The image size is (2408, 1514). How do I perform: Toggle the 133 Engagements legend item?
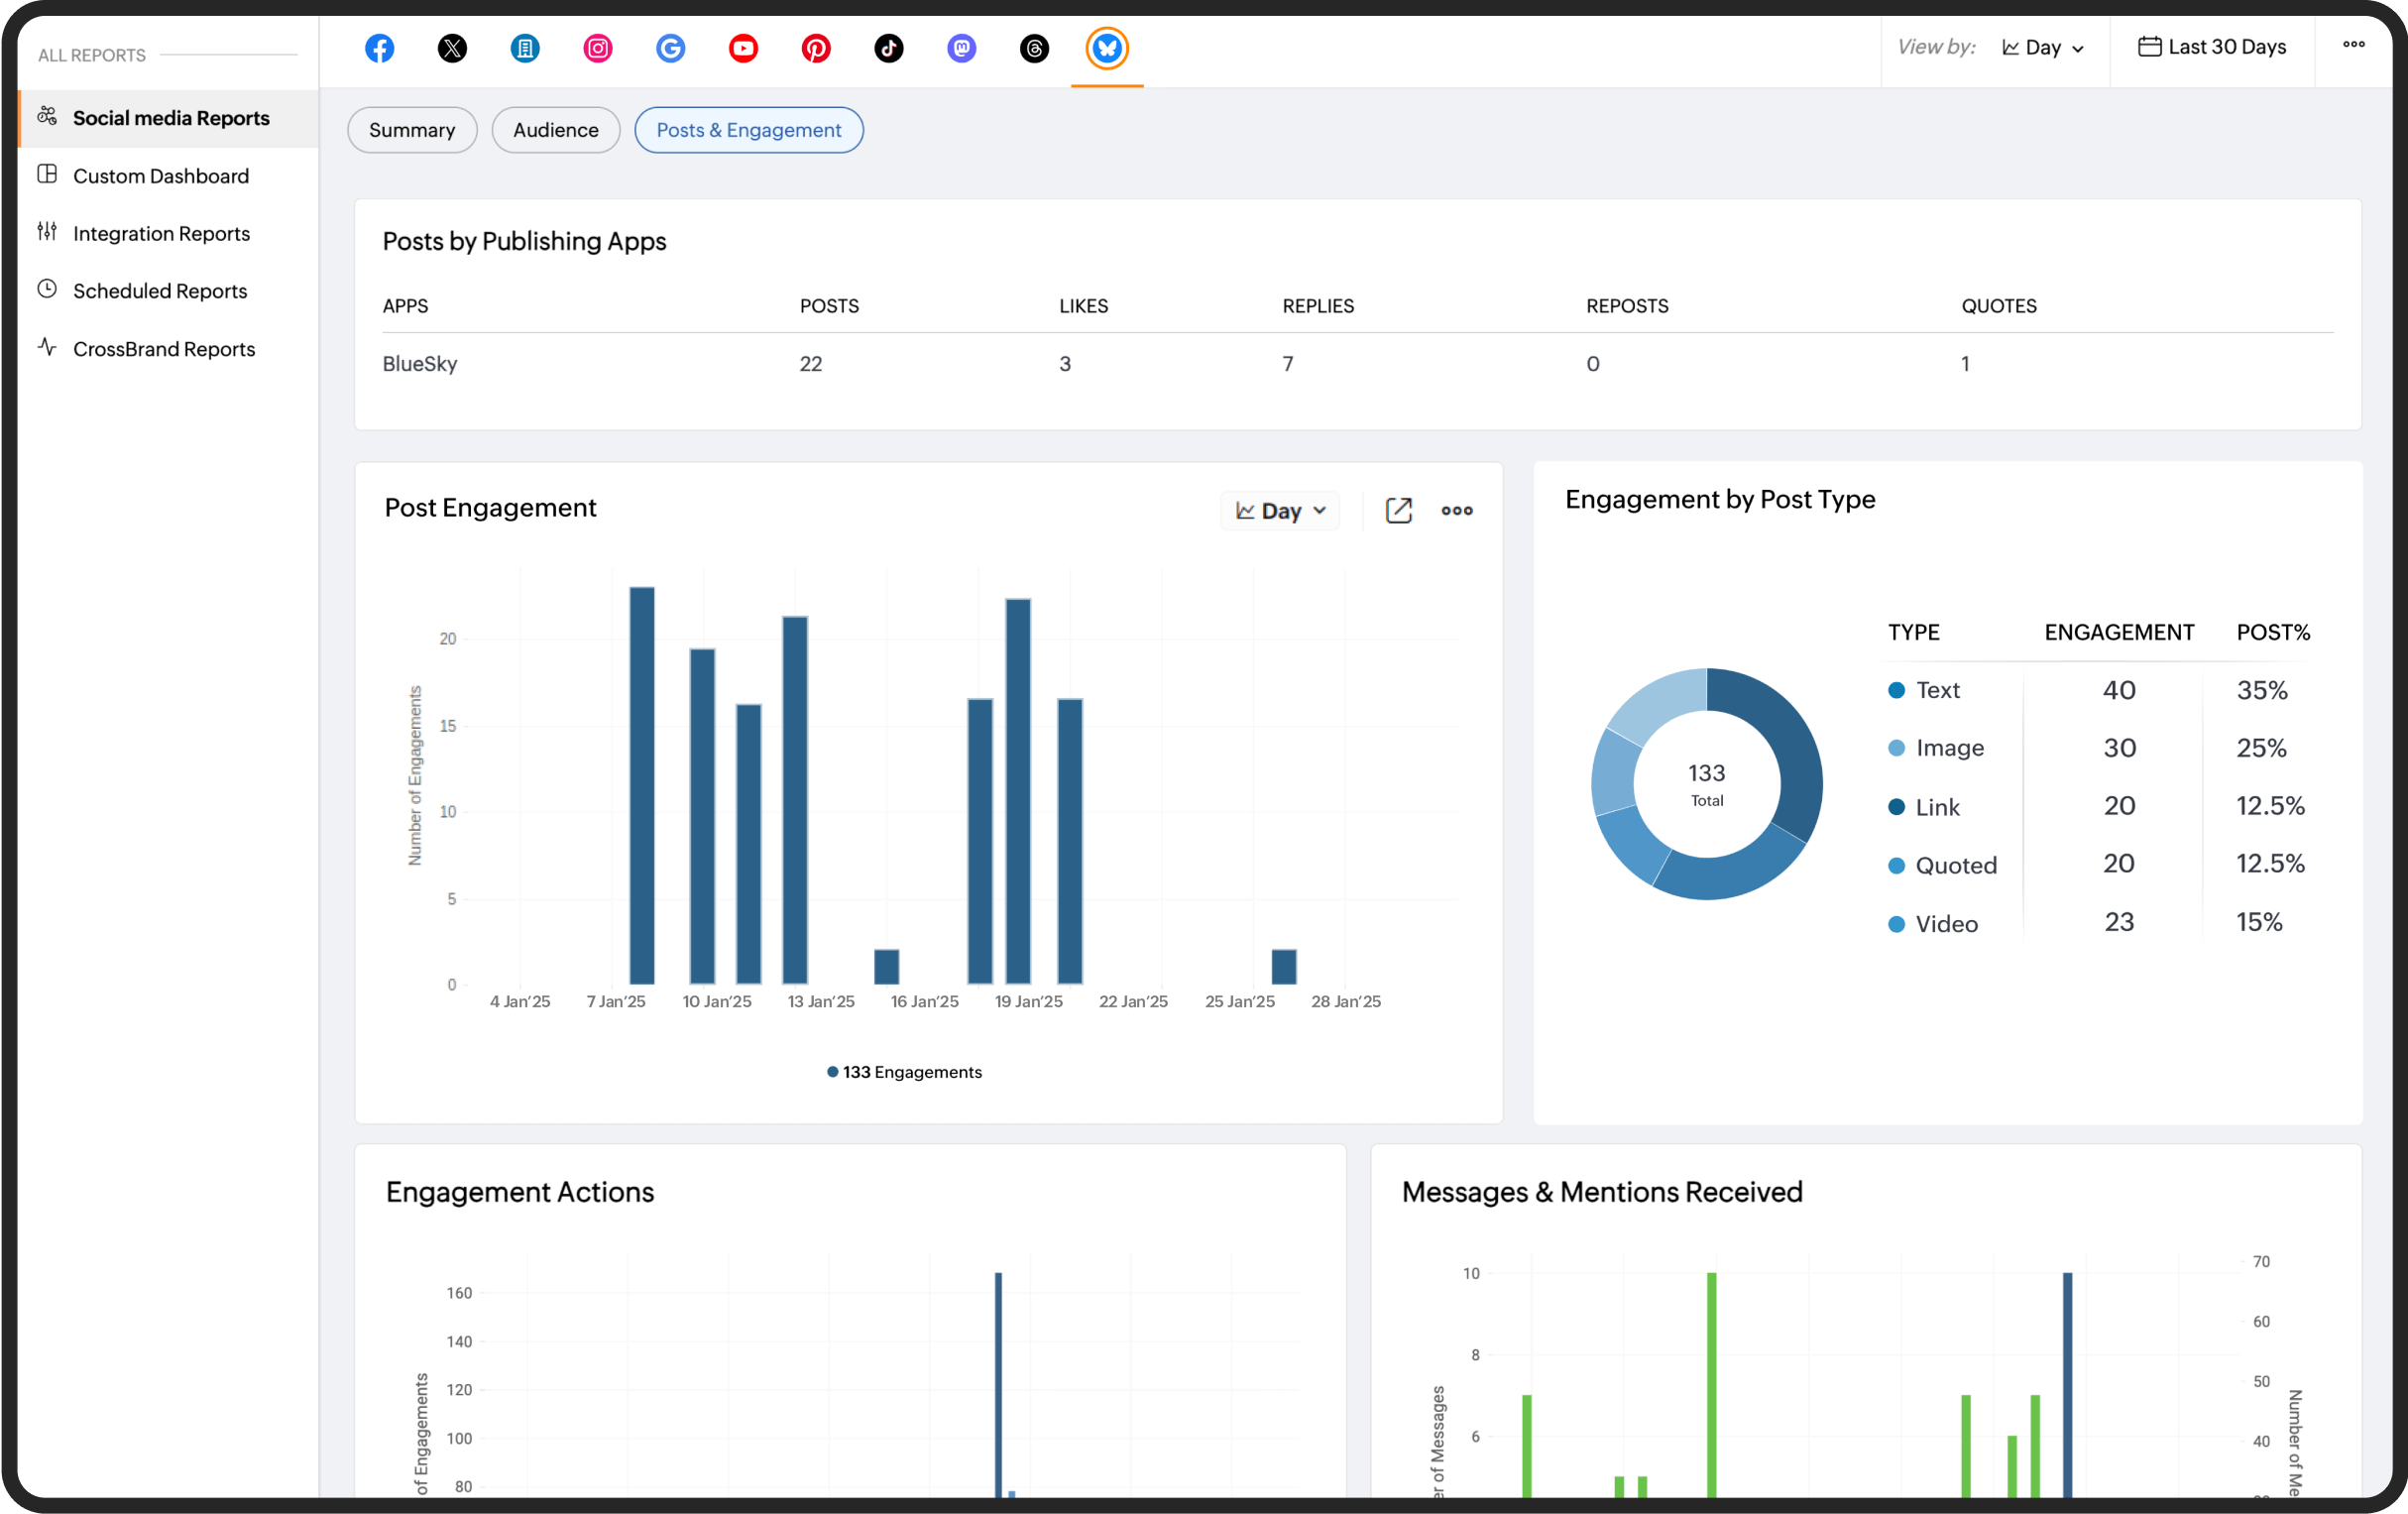(903, 1071)
